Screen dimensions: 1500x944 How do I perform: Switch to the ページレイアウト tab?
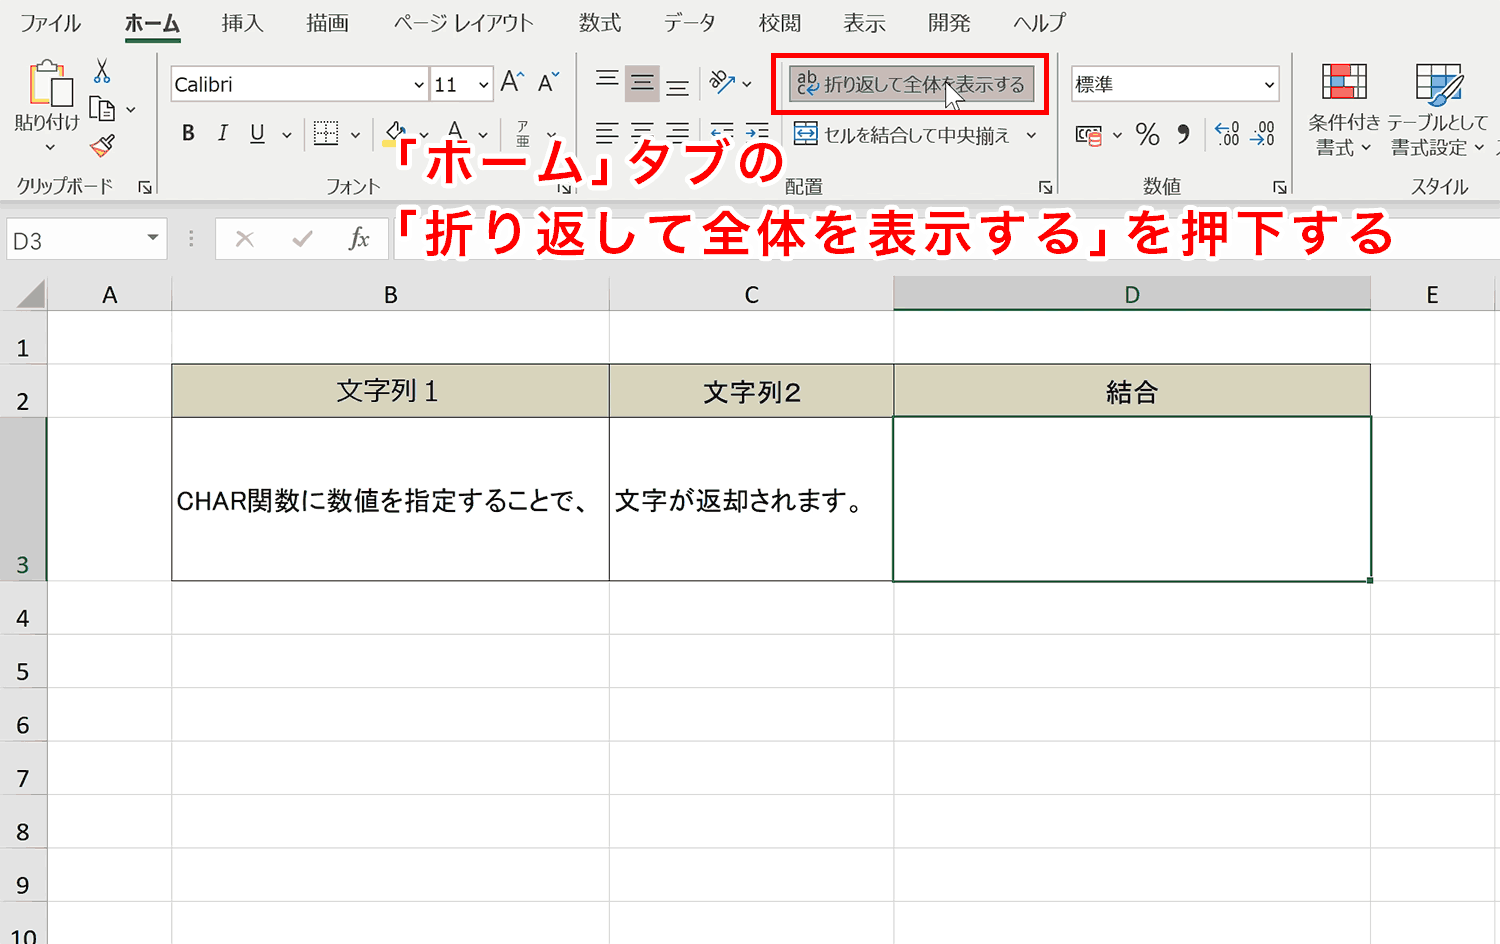(463, 23)
